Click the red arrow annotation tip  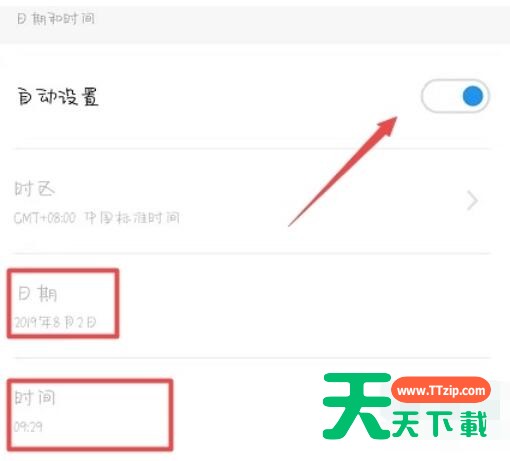[x=392, y=121]
